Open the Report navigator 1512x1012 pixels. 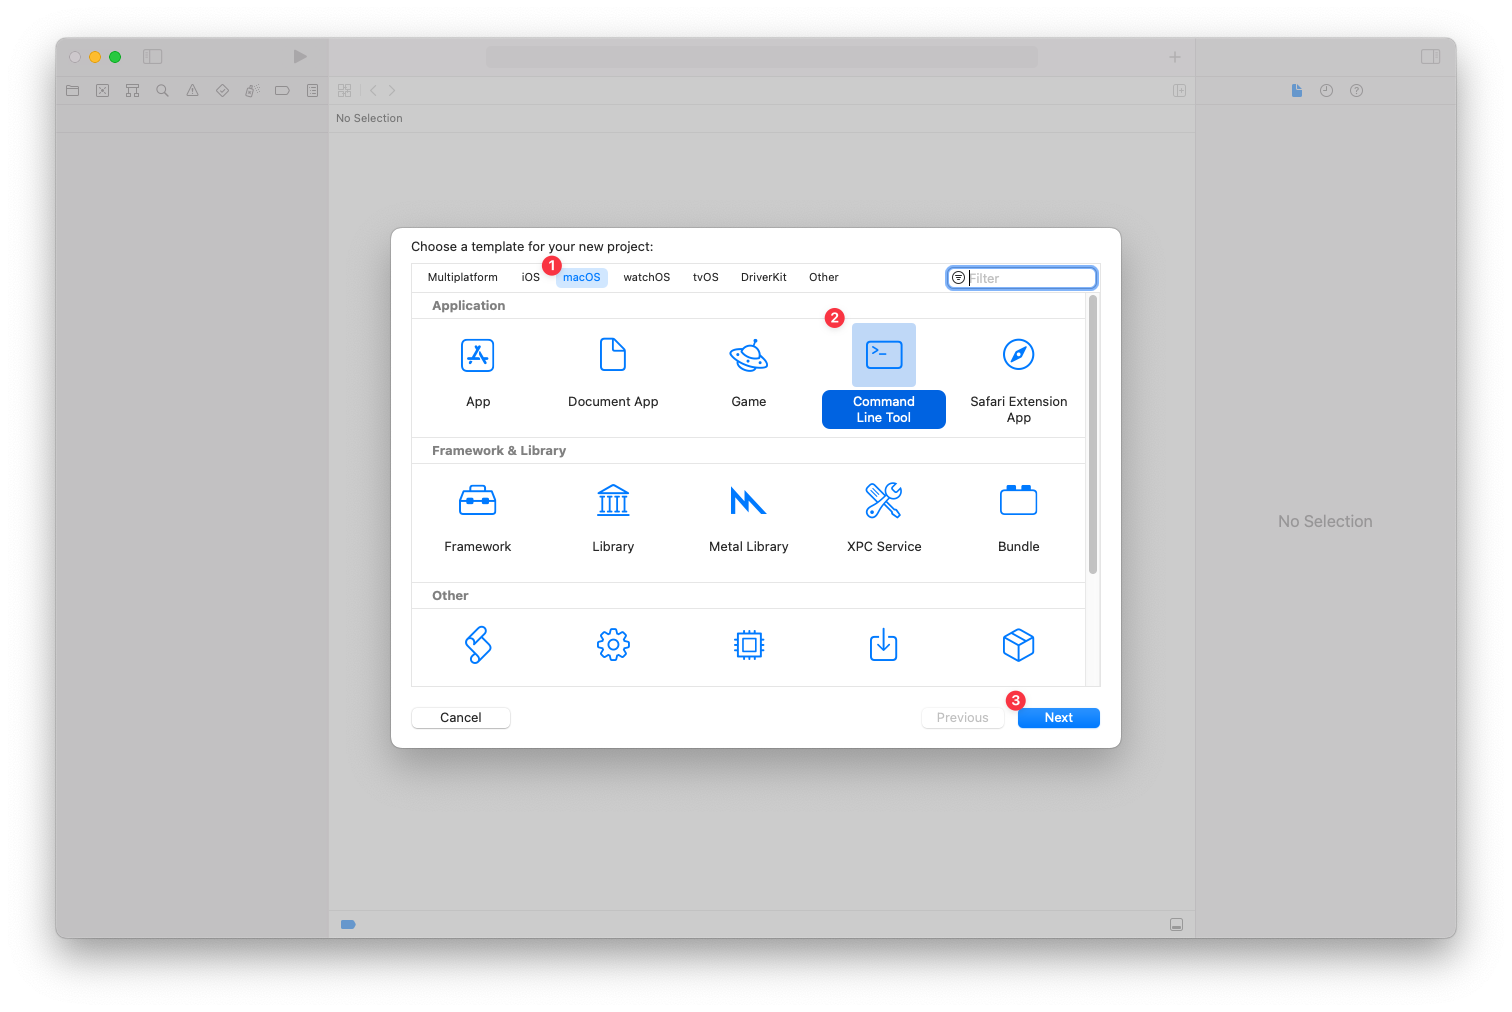point(312,90)
